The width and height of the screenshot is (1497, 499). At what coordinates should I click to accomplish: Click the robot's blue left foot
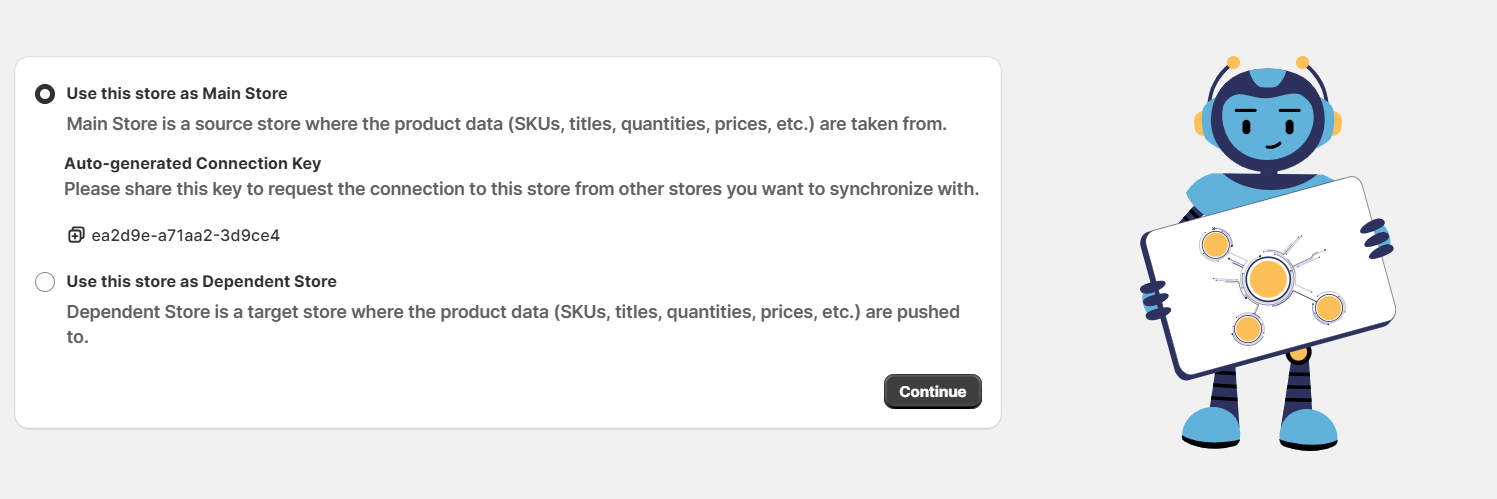coord(1211,426)
